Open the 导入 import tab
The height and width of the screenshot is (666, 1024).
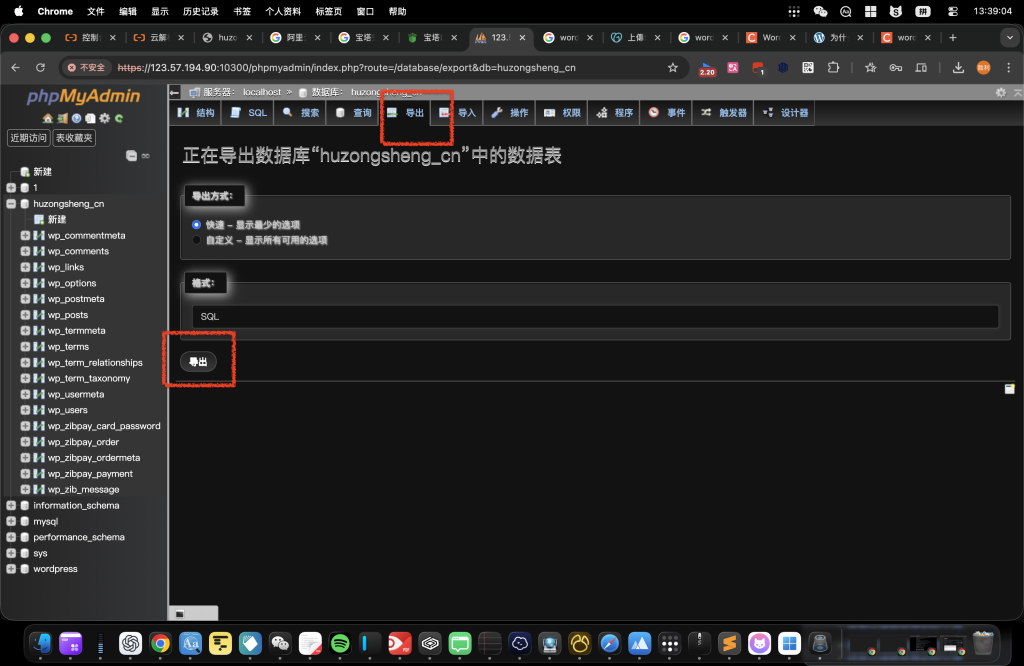click(457, 113)
